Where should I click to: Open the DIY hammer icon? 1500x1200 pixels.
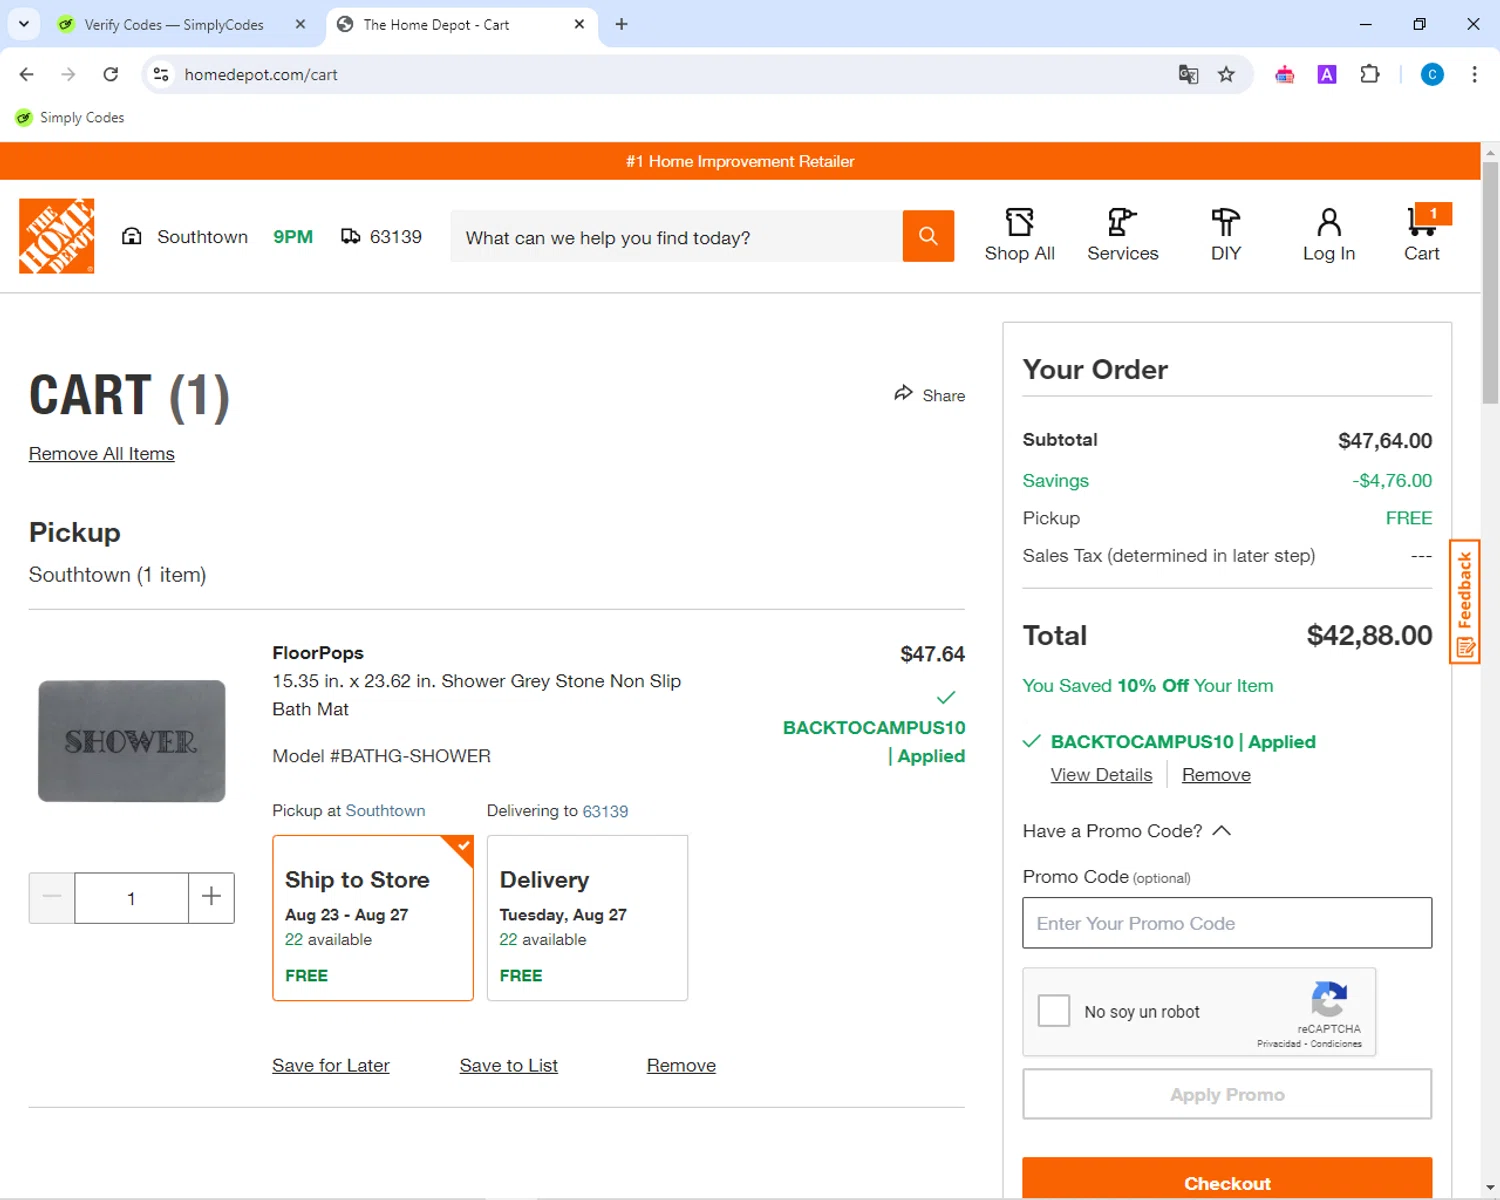pyautogui.click(x=1226, y=222)
